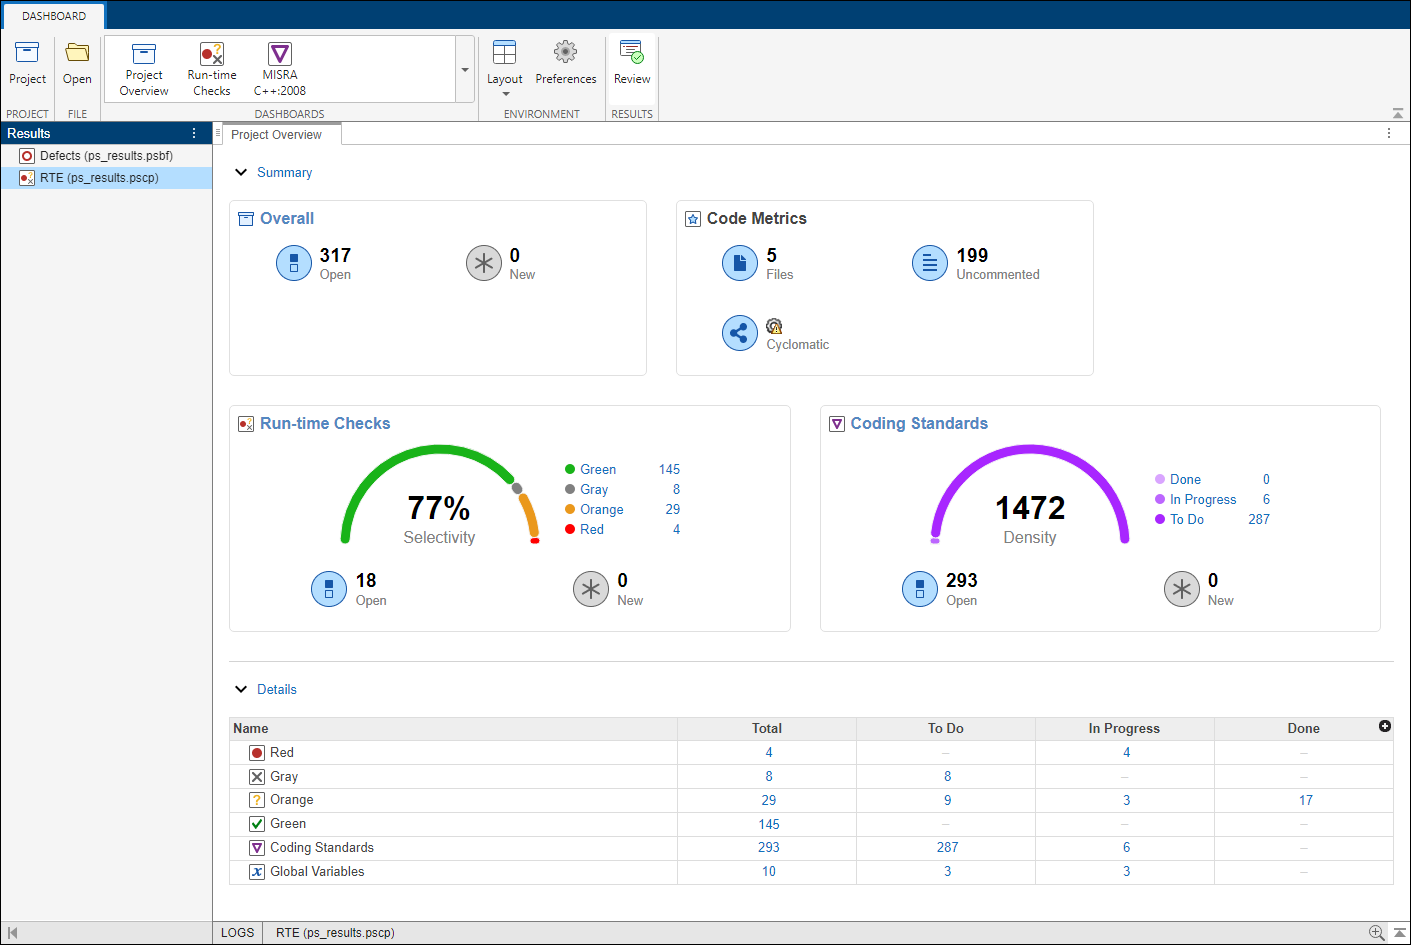The width and height of the screenshot is (1411, 945).
Task: Expand the Dashboards gallery dropdown arrow
Action: coord(463,69)
